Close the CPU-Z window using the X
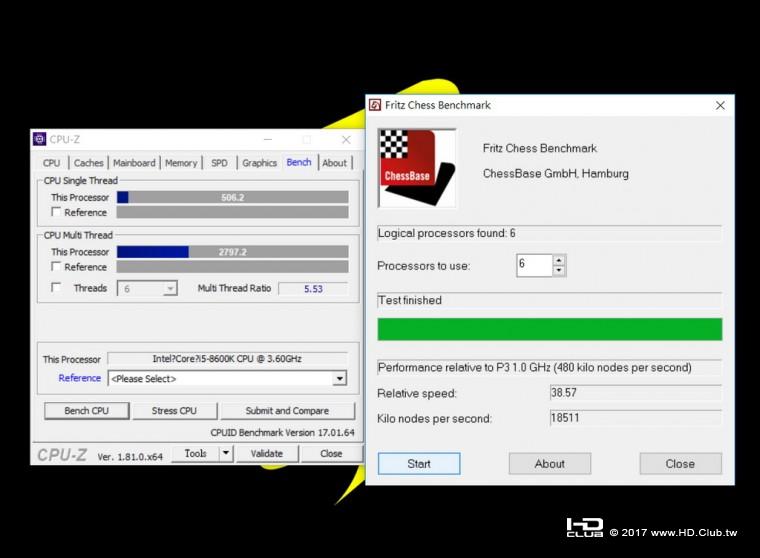Viewport: 760px width, 558px height. pos(346,140)
